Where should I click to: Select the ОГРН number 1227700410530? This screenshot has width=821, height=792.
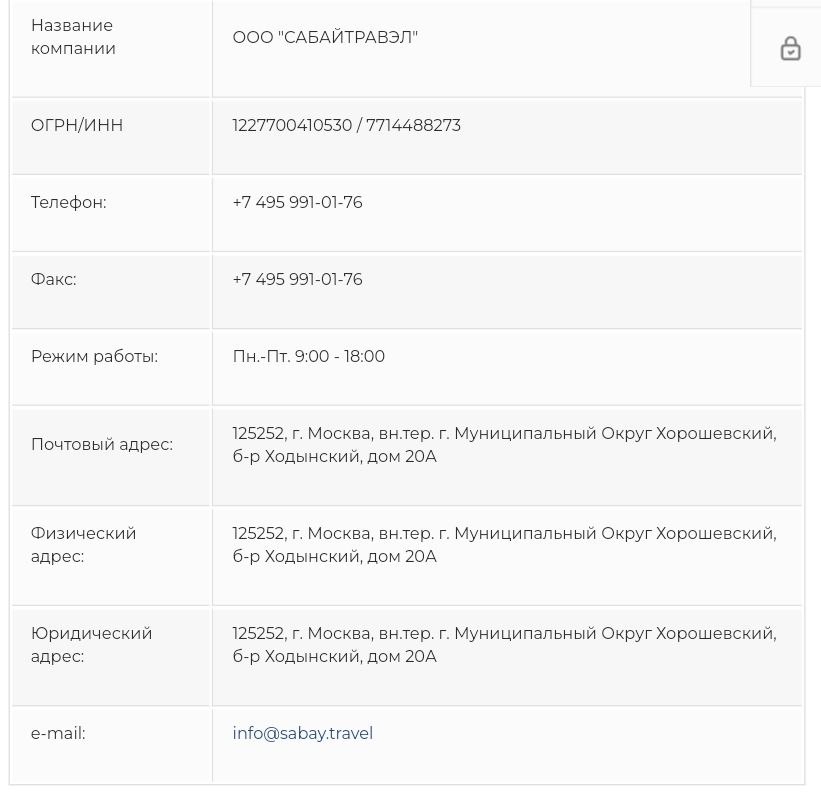pyautogui.click(x=292, y=125)
